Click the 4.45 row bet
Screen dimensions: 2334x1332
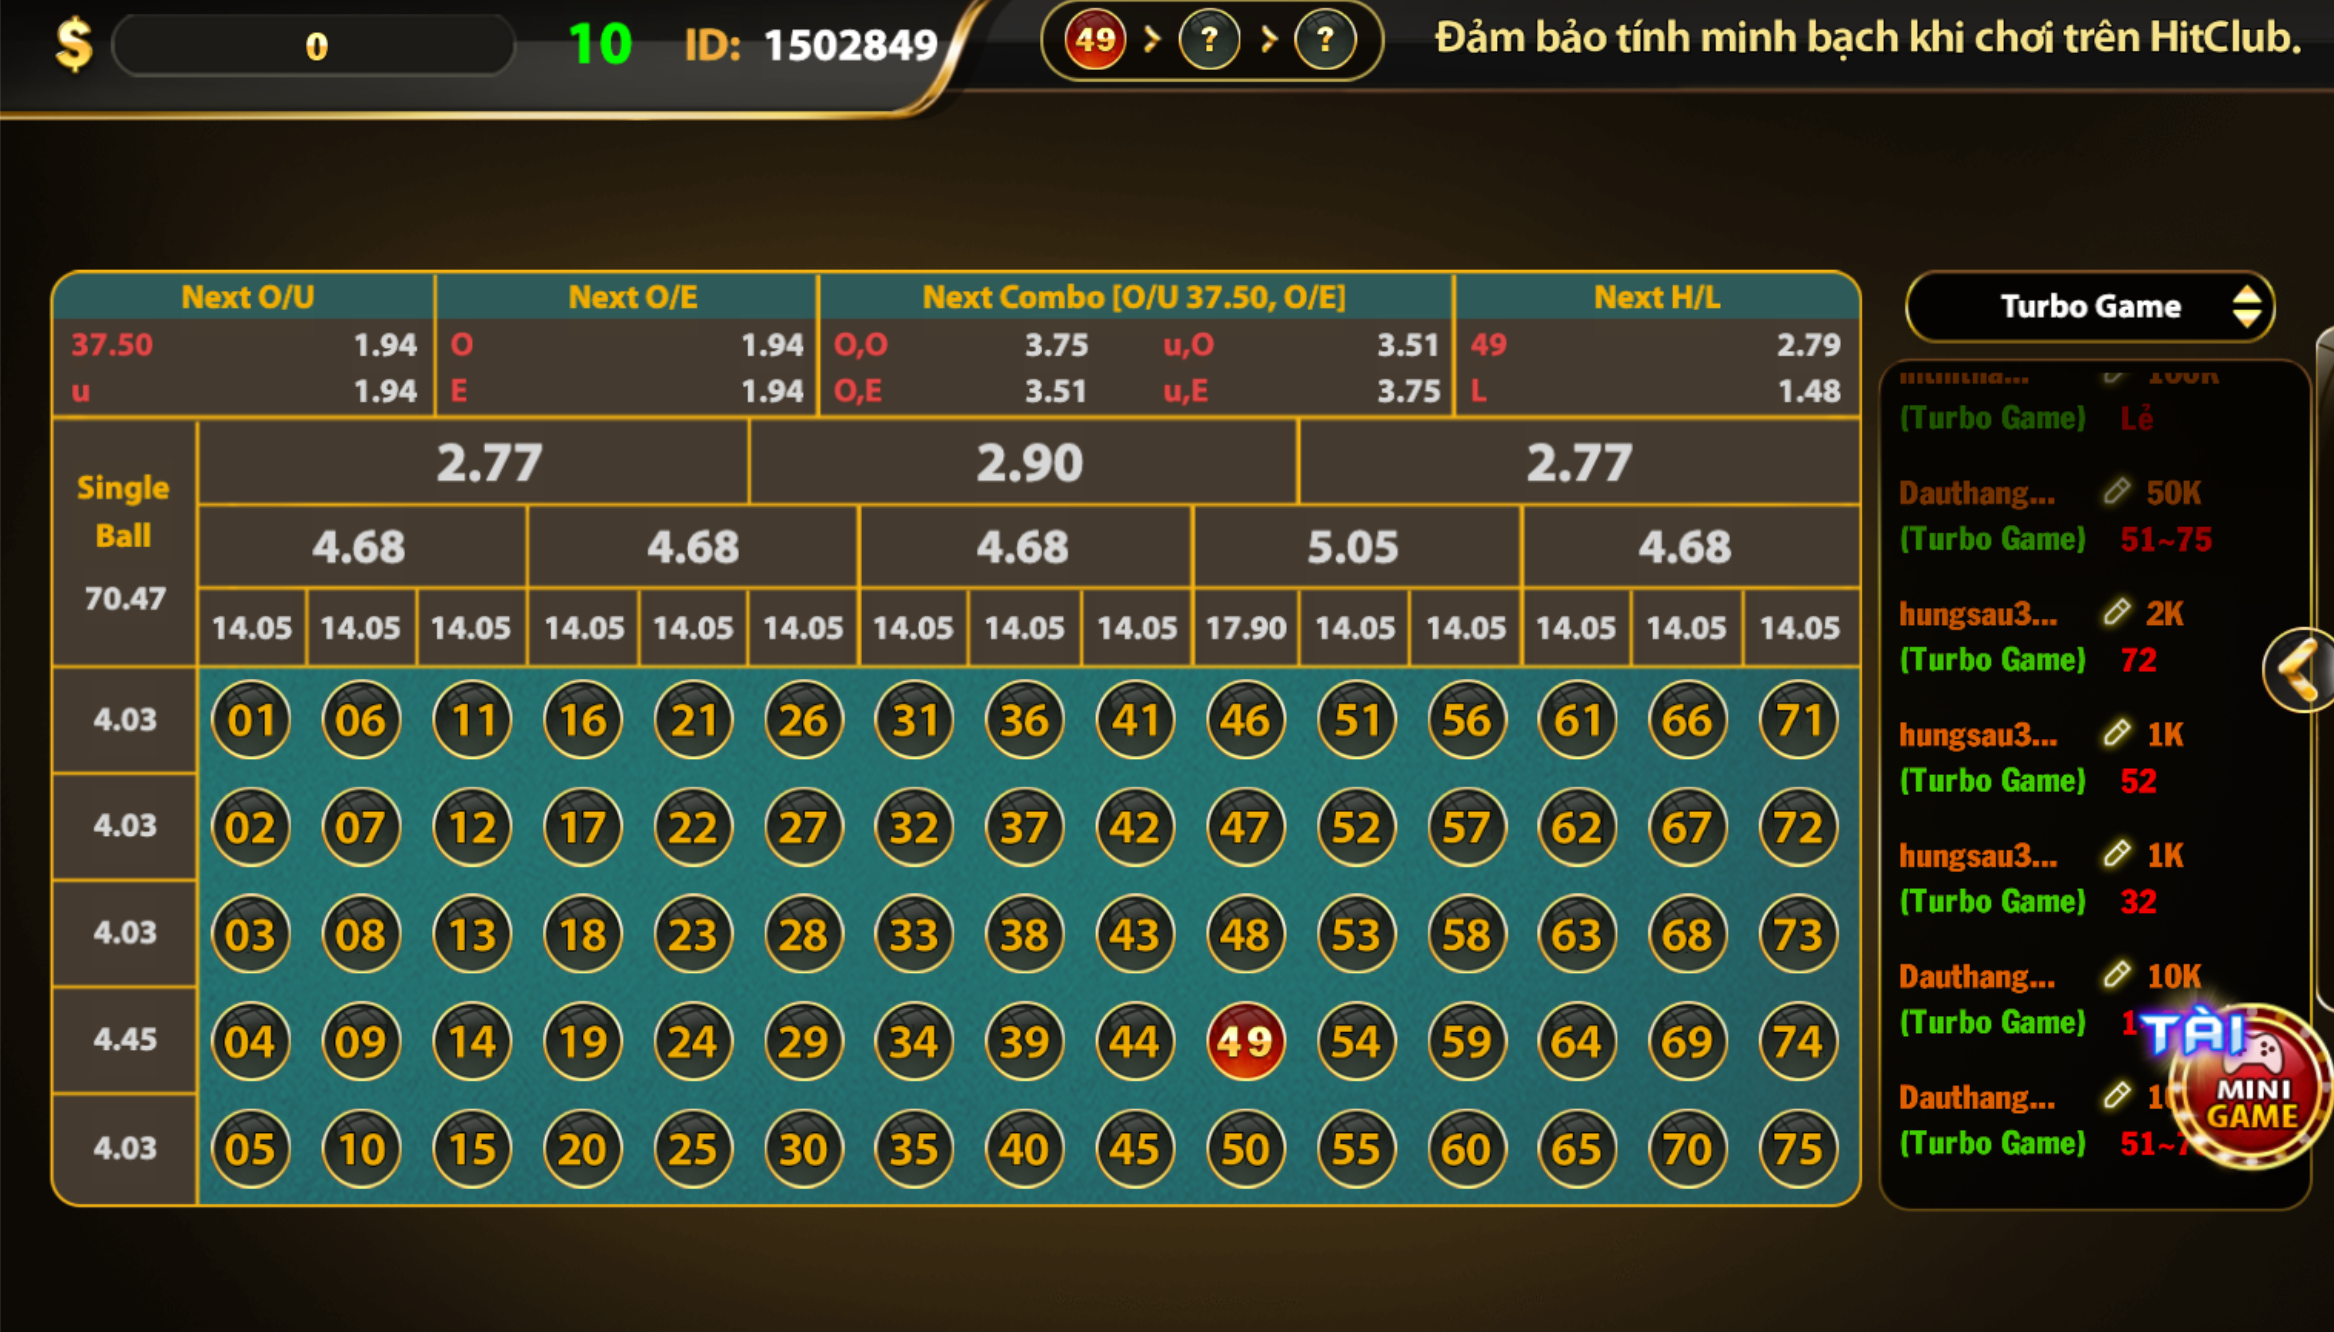(124, 1039)
